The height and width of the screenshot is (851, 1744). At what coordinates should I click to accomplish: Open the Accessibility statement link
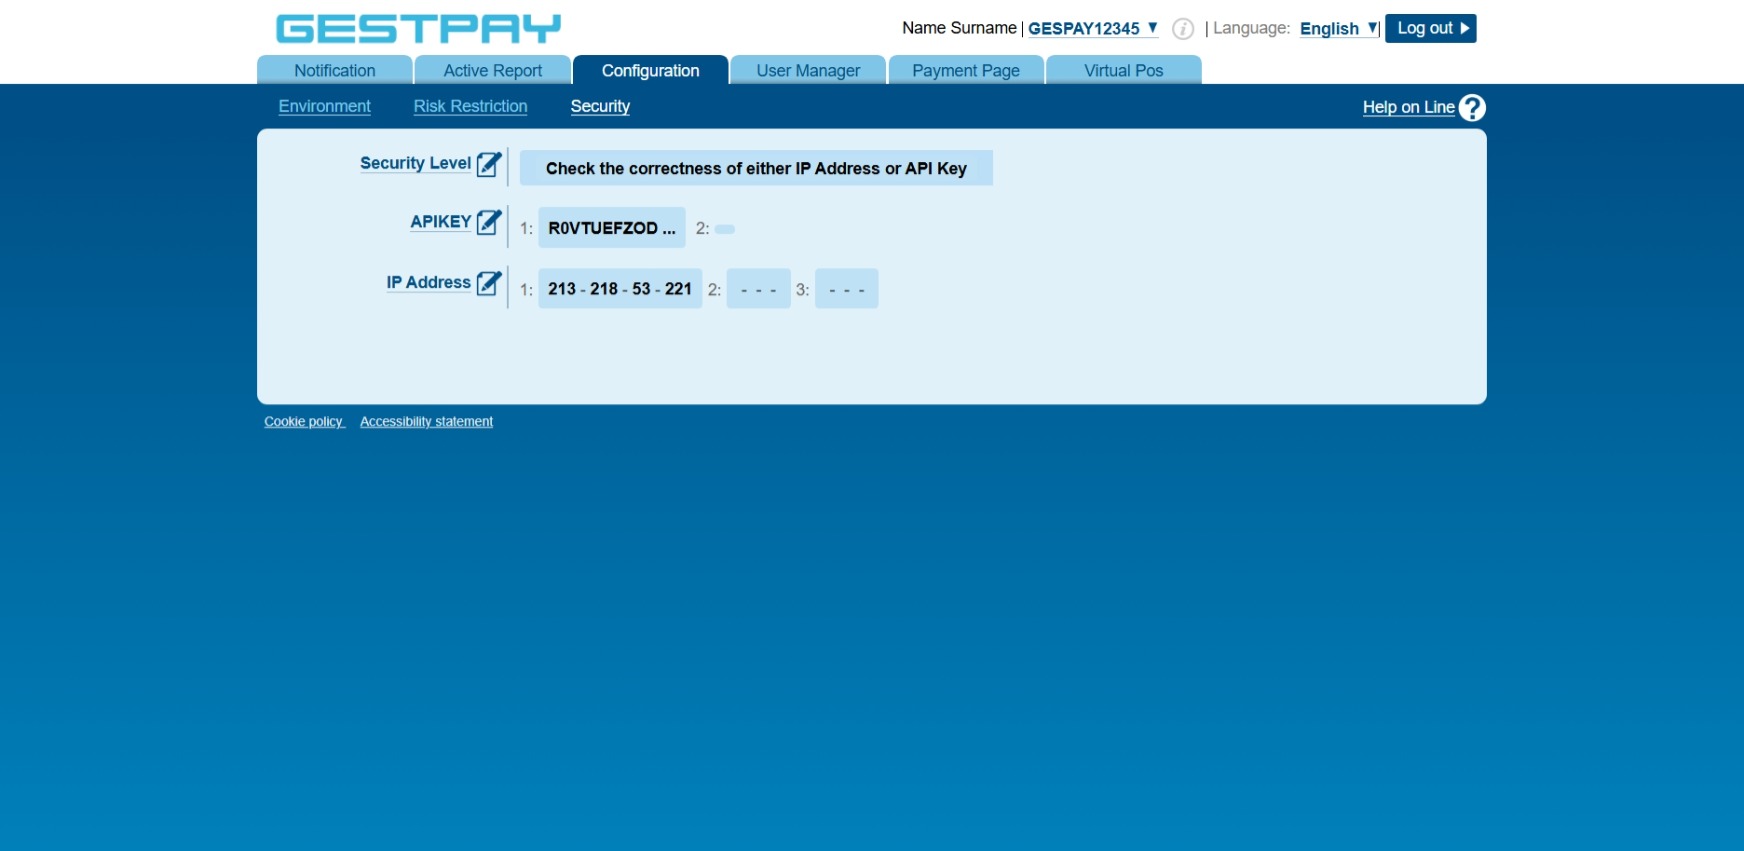[426, 422]
